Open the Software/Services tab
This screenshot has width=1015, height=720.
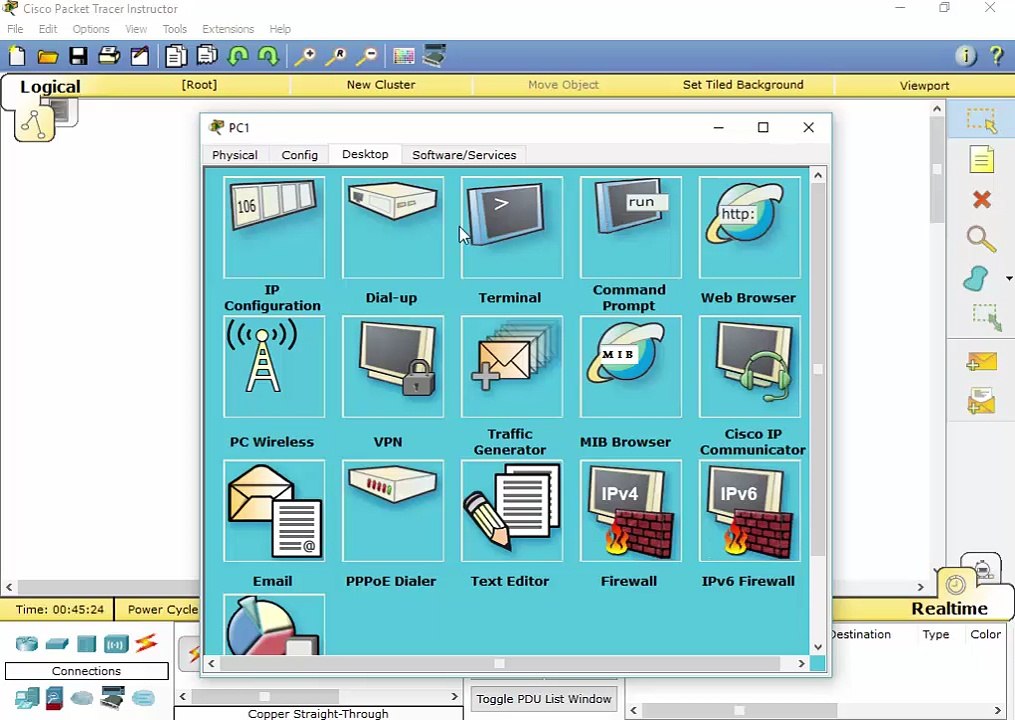pyautogui.click(x=464, y=155)
